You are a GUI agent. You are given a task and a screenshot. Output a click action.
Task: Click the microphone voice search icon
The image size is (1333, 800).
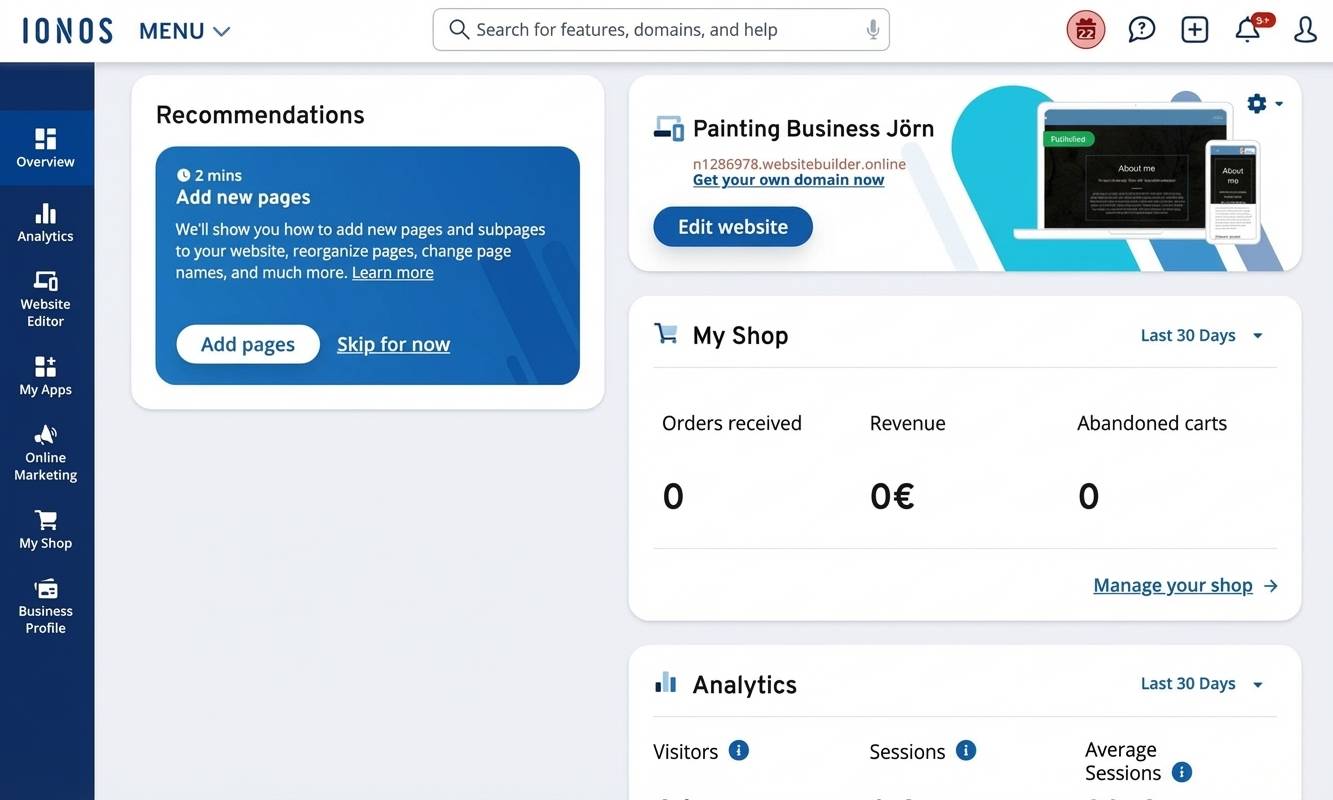[873, 30]
